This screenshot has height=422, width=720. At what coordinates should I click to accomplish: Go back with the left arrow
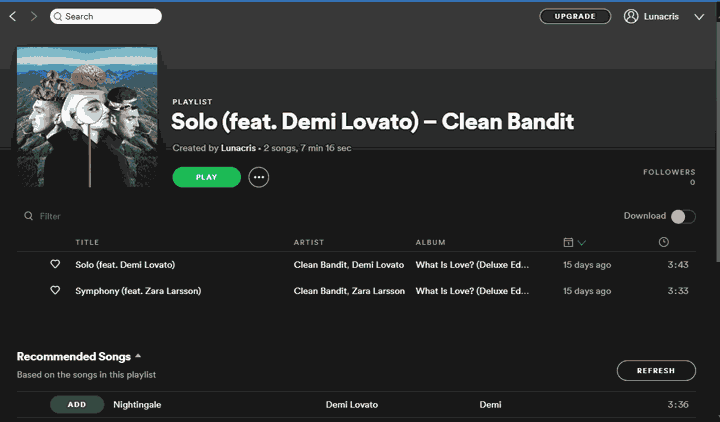click(x=12, y=17)
